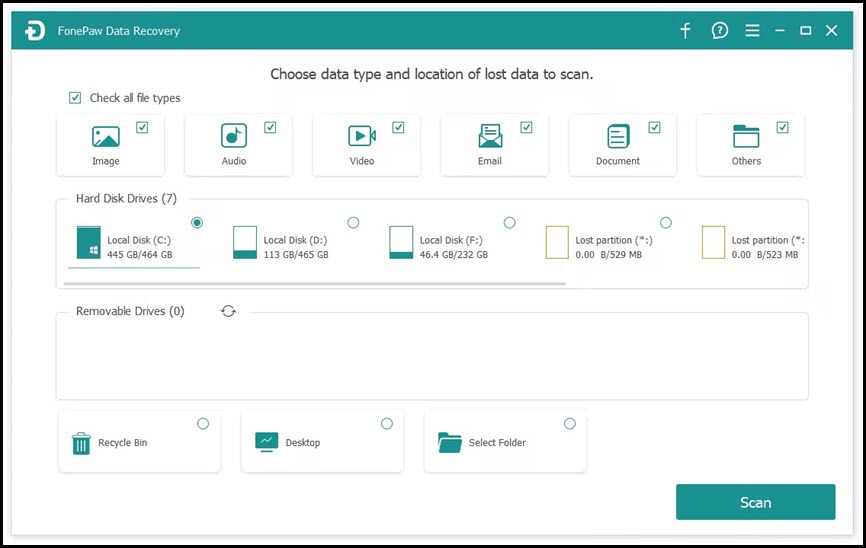Image resolution: width=866 pixels, height=548 pixels.
Task: Maximize the FonePaw window
Action: [x=806, y=30]
